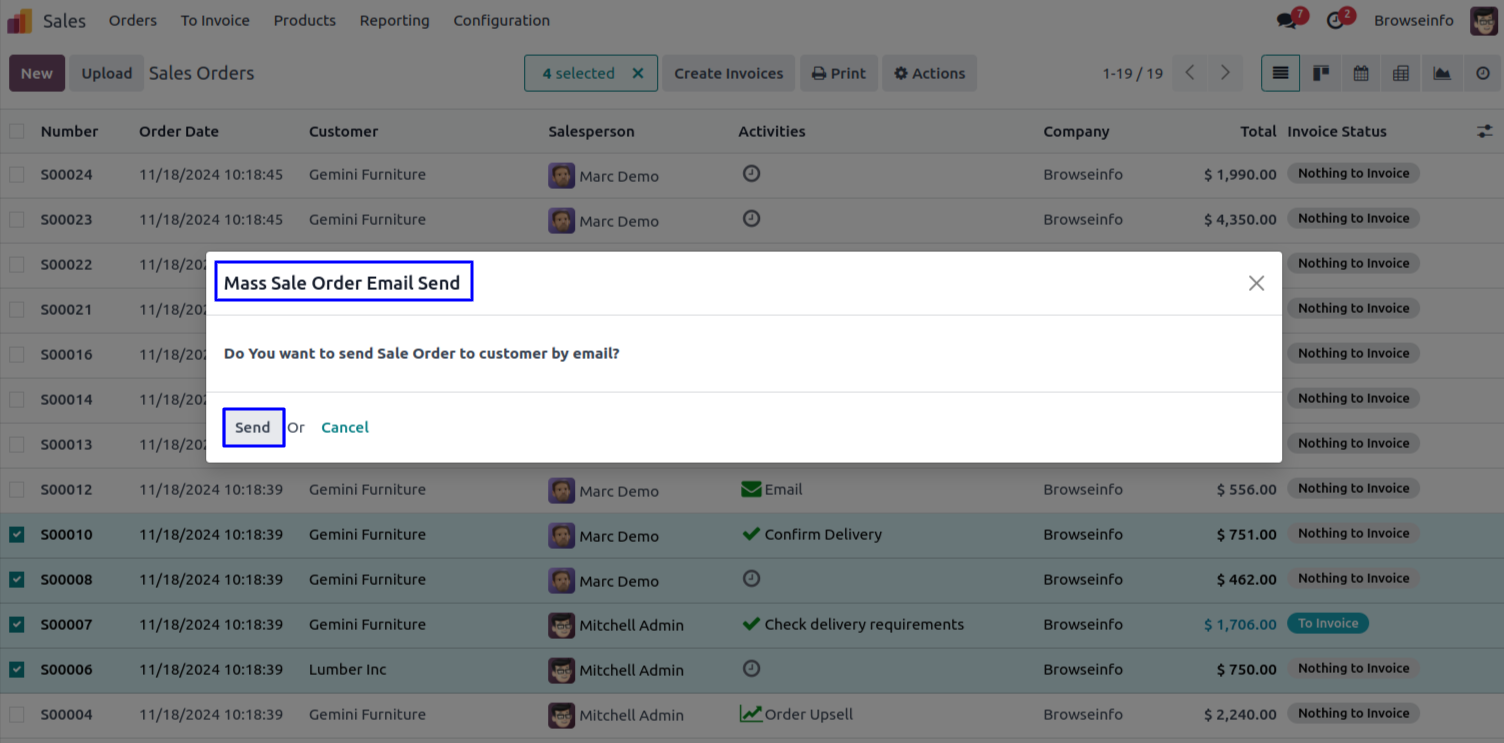Switch to Pivot table view
This screenshot has width=1504, height=743.
(1401, 73)
